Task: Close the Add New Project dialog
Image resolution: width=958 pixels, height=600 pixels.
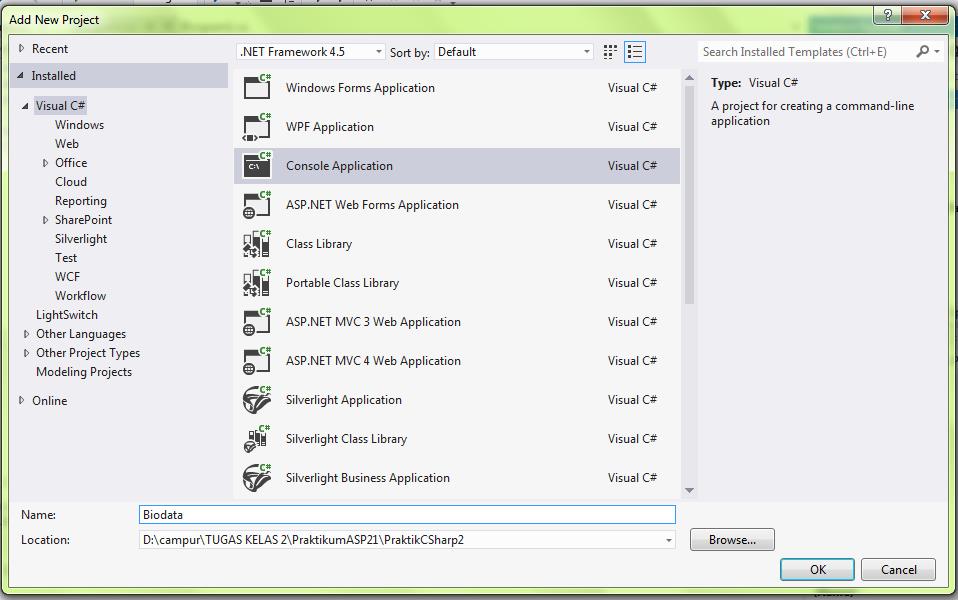Action: [x=925, y=15]
